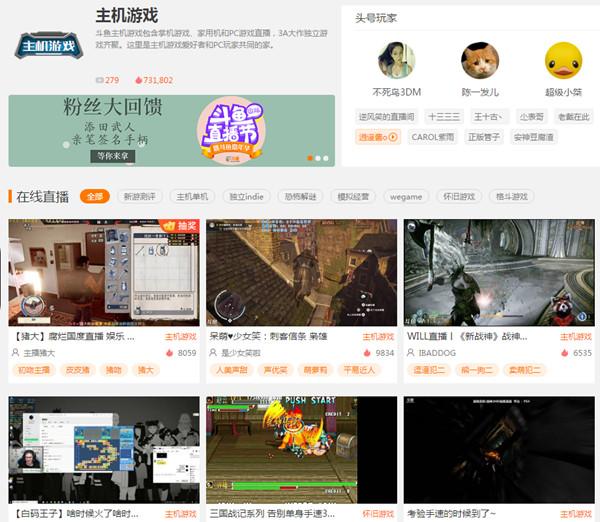The width and height of the screenshot is (600, 522).
Task: Click the user icon next to IBADDOG
Action: click(411, 352)
